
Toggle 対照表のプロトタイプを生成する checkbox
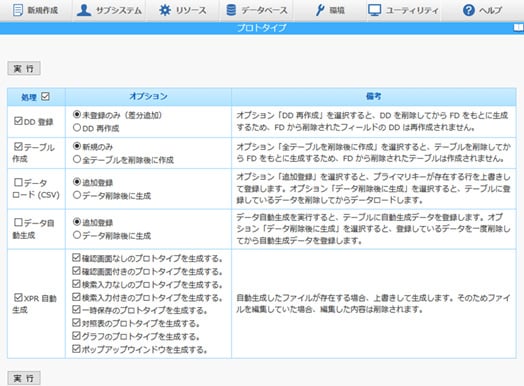(77, 323)
